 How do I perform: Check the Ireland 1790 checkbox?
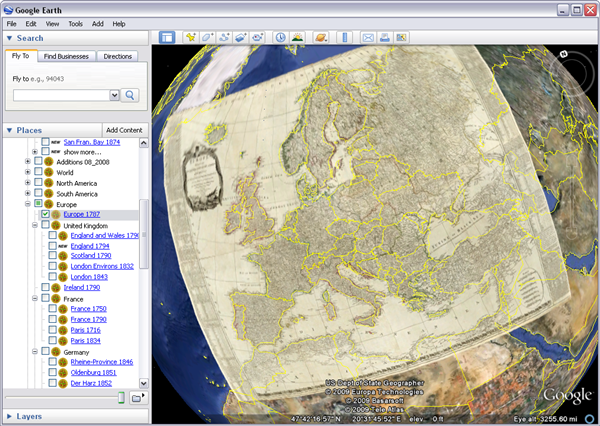[x=45, y=287]
